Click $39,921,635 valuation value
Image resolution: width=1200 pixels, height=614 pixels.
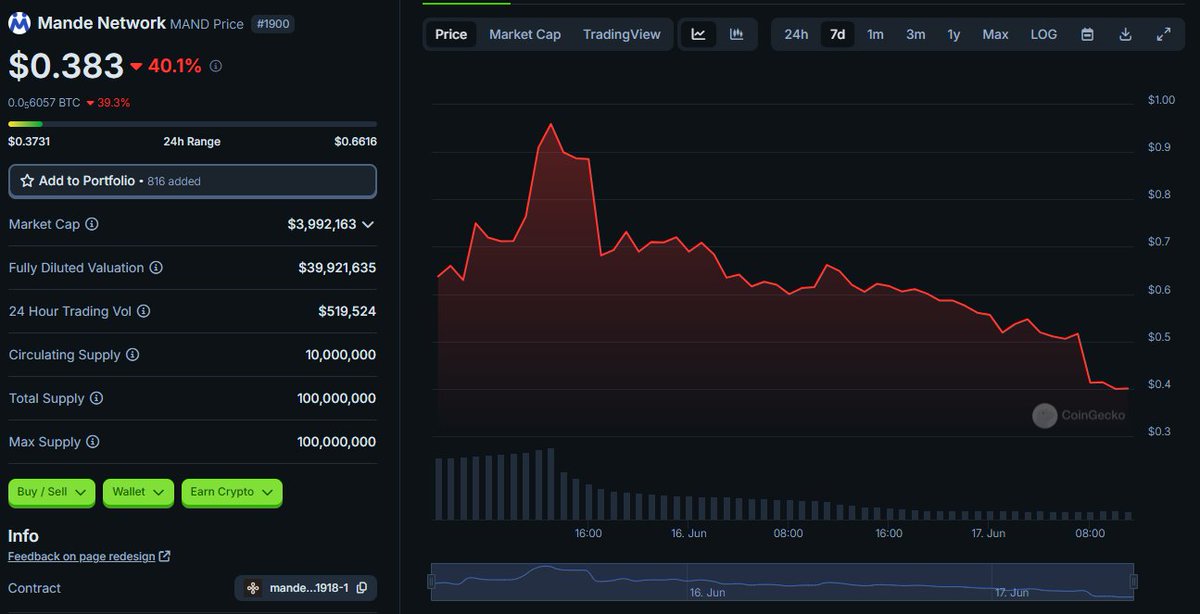point(337,268)
